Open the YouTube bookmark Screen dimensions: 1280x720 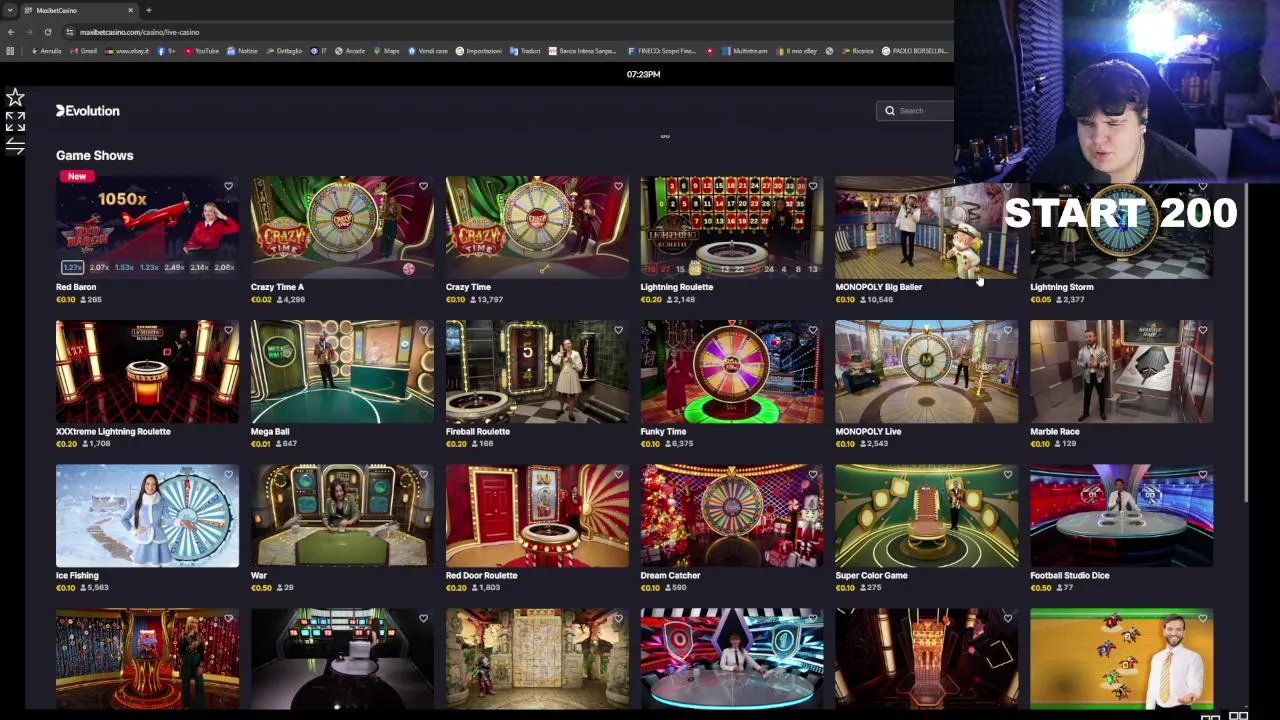point(202,51)
